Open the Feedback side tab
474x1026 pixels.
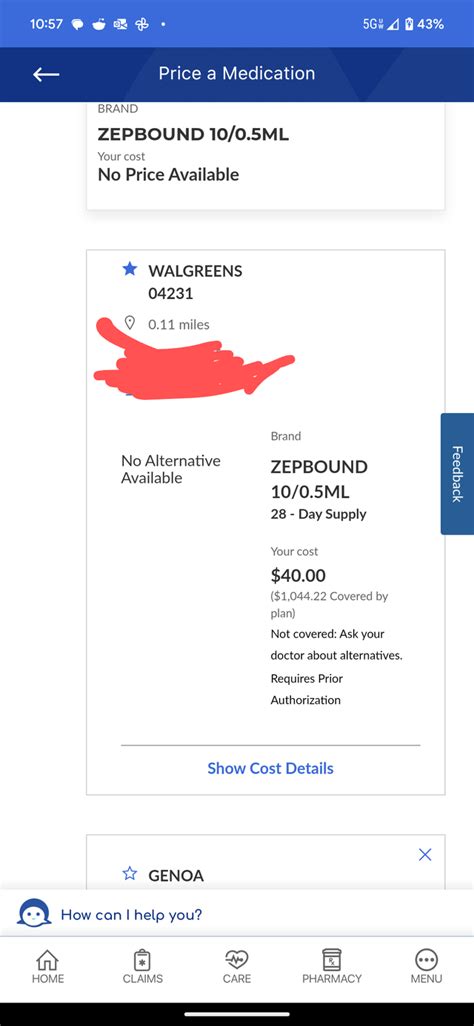[457, 474]
